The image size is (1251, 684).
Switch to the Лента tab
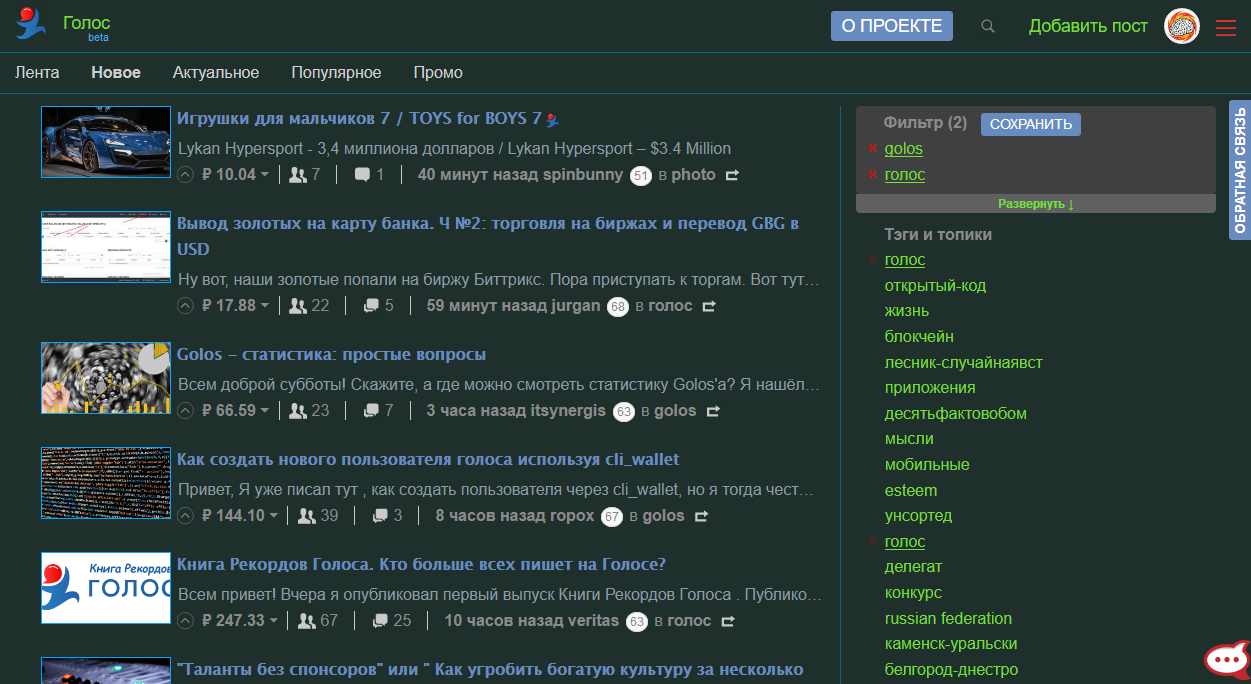point(37,73)
